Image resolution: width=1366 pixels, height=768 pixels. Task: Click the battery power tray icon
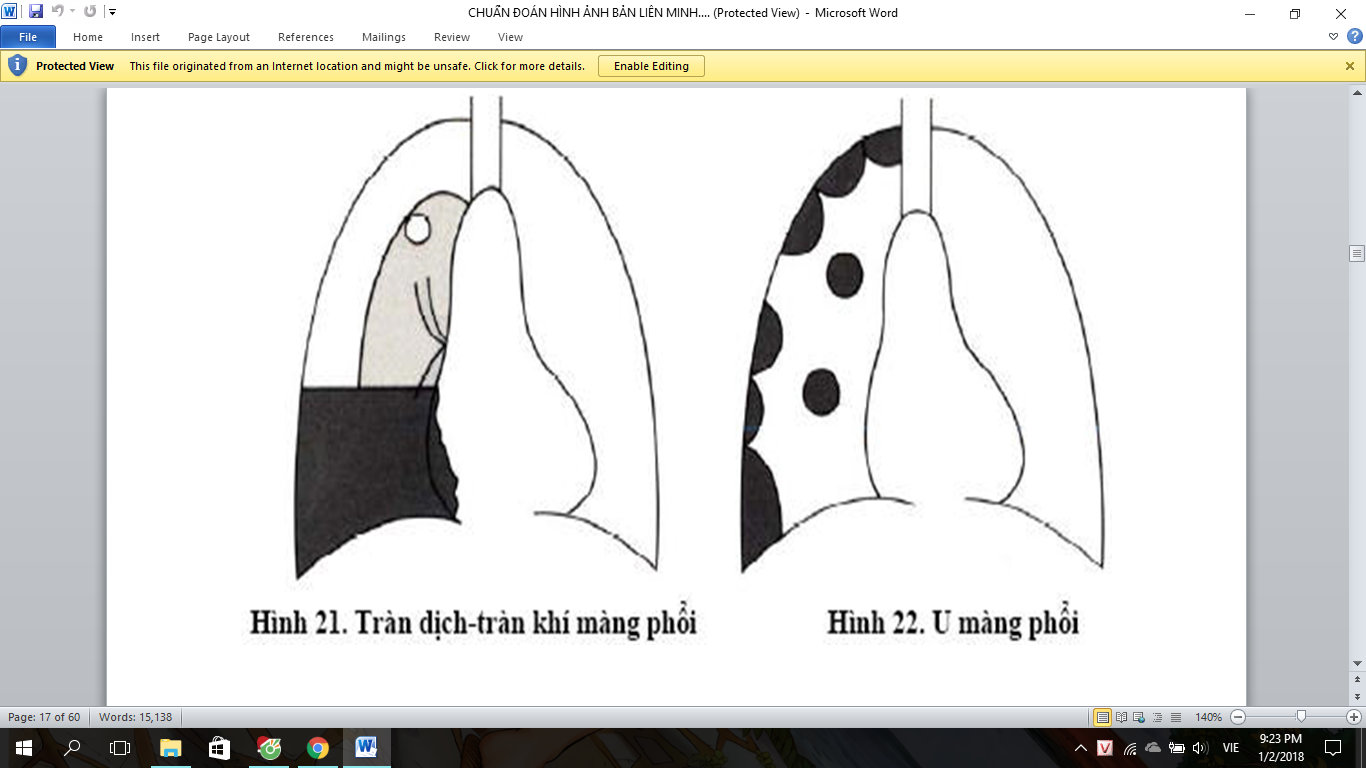click(1177, 748)
